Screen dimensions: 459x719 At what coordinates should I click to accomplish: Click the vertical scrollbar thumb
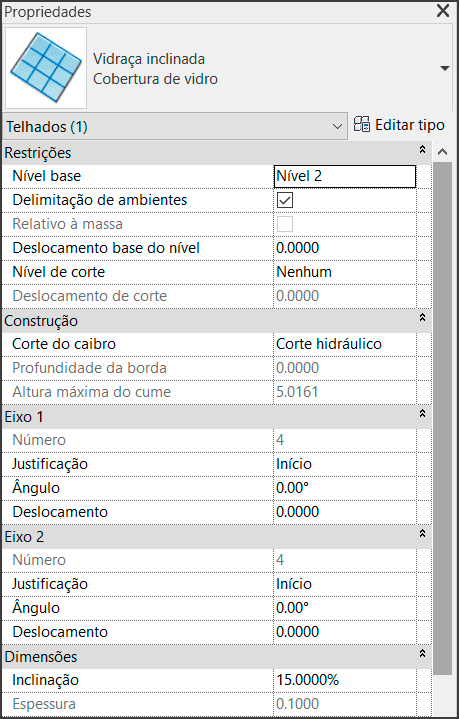point(442,417)
